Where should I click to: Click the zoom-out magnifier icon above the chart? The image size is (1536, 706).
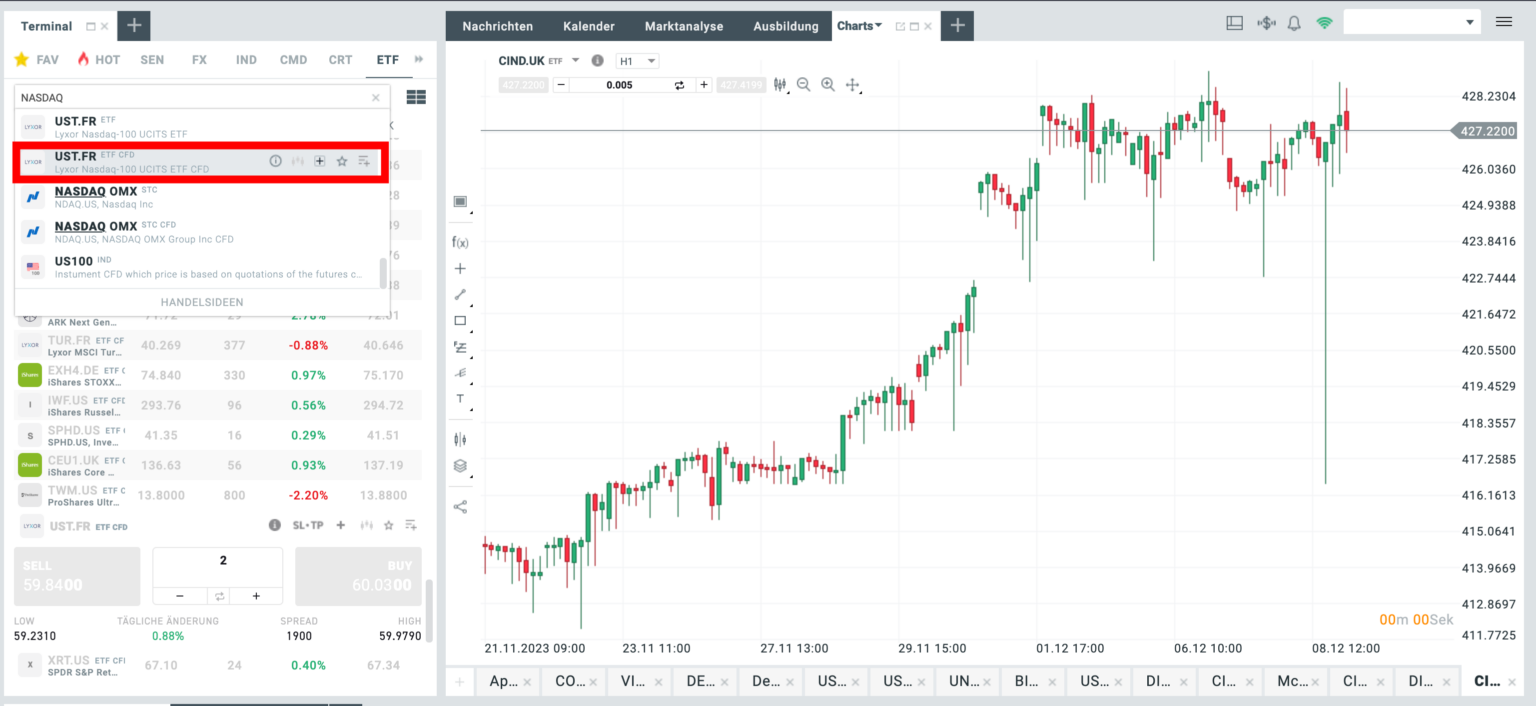pos(804,84)
